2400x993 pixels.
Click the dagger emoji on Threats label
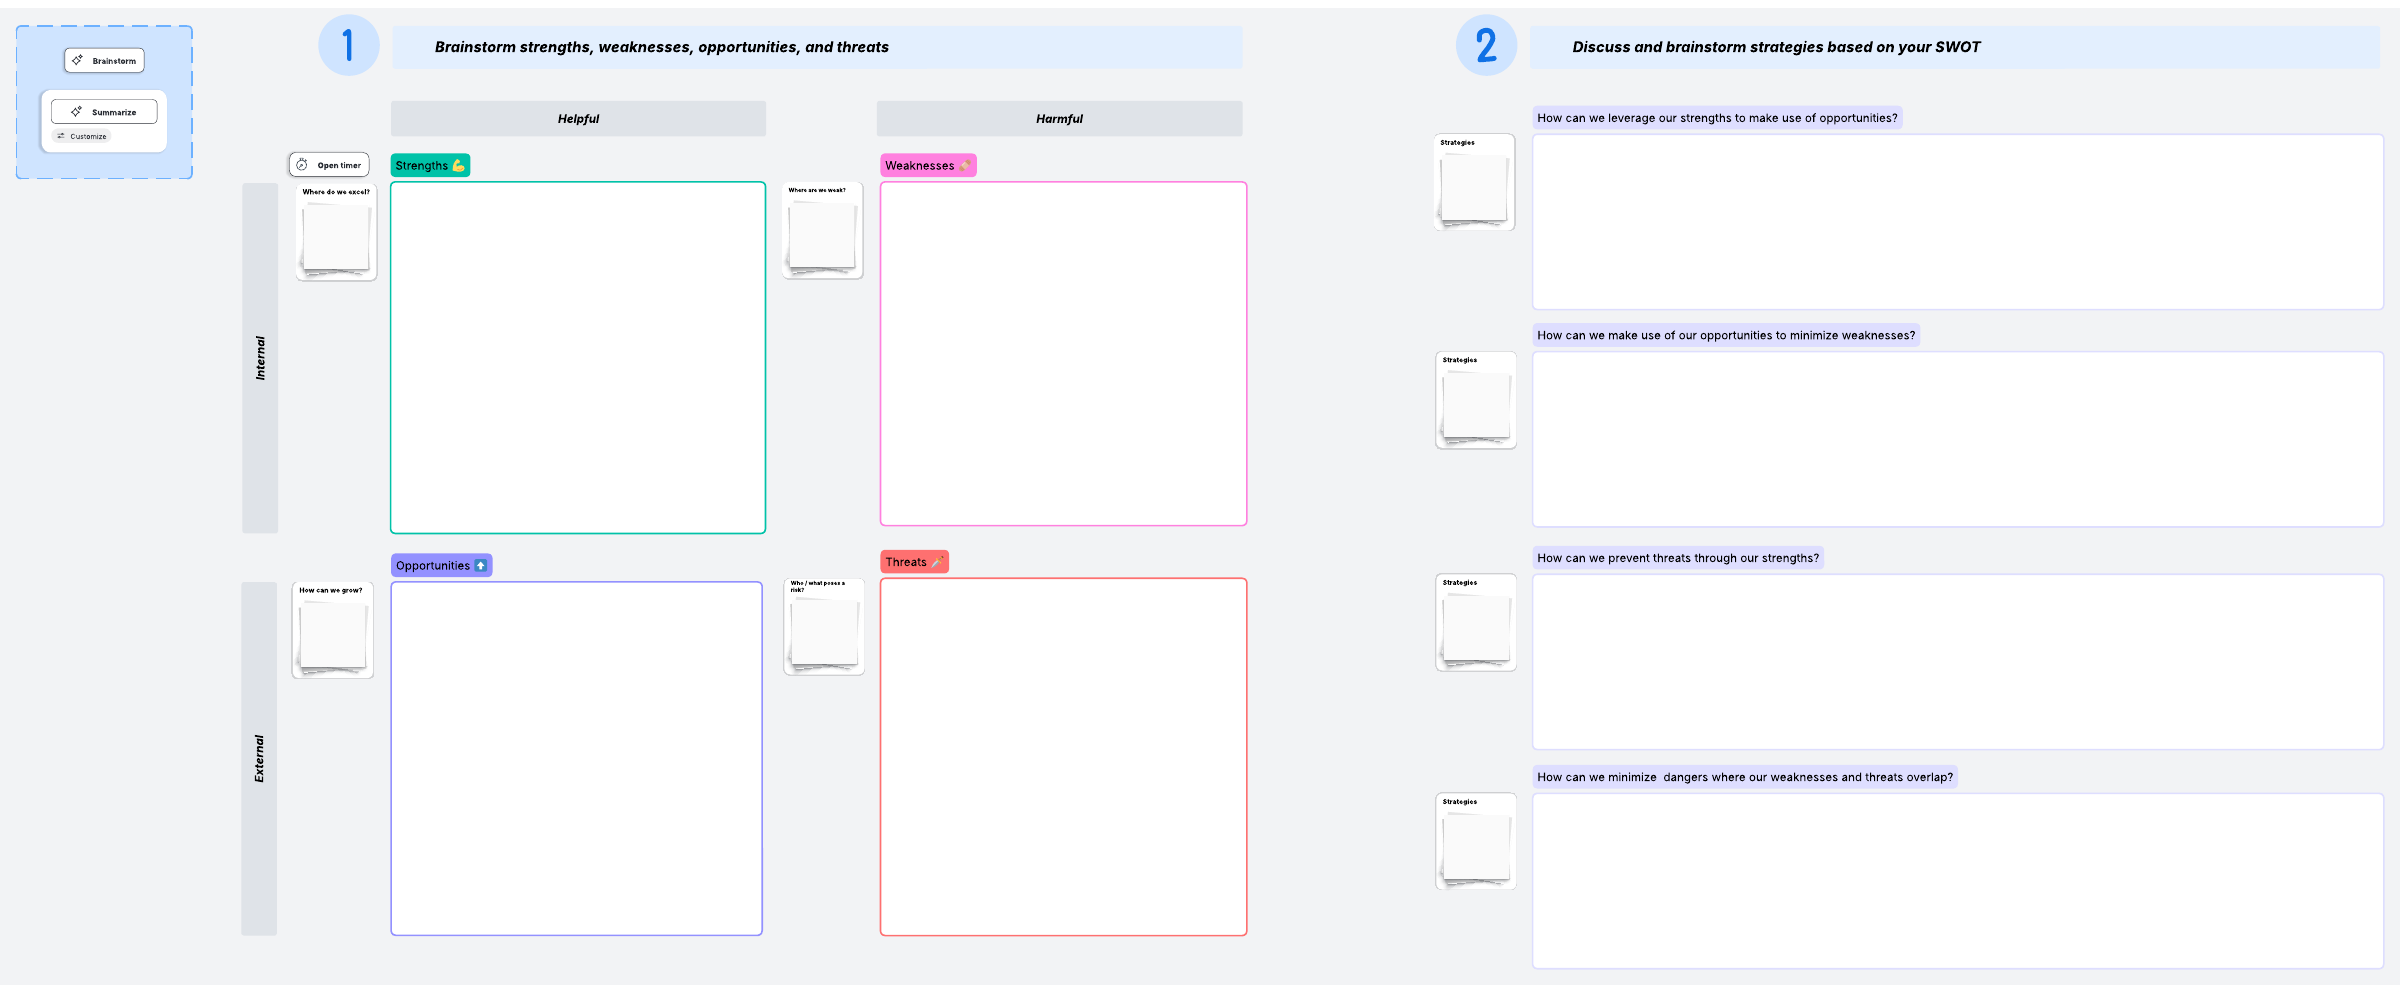[x=937, y=562]
